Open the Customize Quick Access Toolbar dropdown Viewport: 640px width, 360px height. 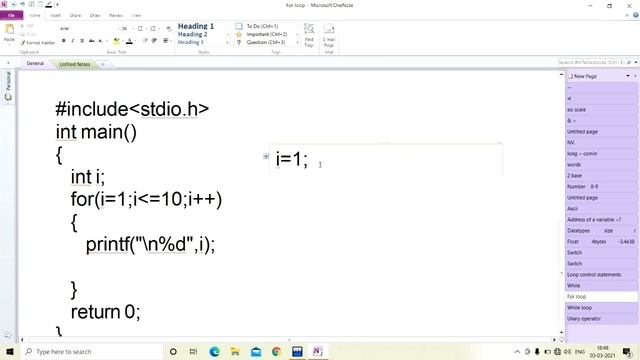58,5
